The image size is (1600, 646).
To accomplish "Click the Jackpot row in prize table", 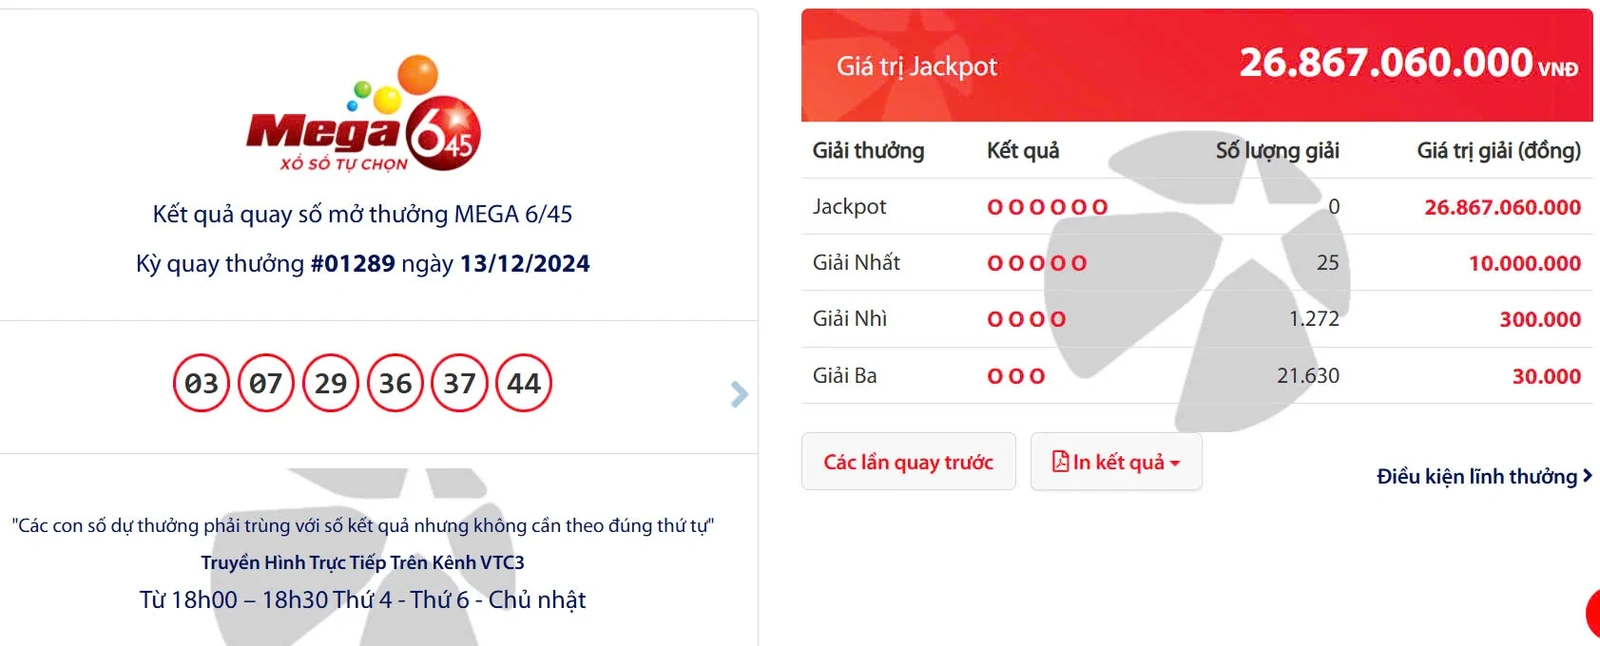I will click(1196, 207).
